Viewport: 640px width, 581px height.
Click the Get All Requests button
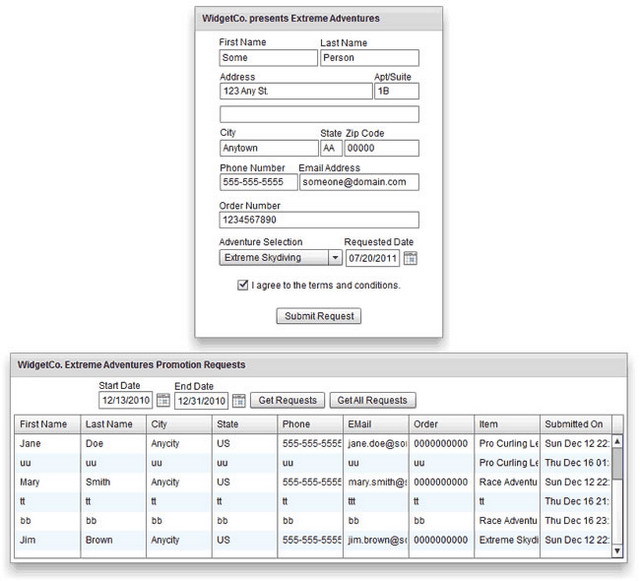[x=372, y=400]
